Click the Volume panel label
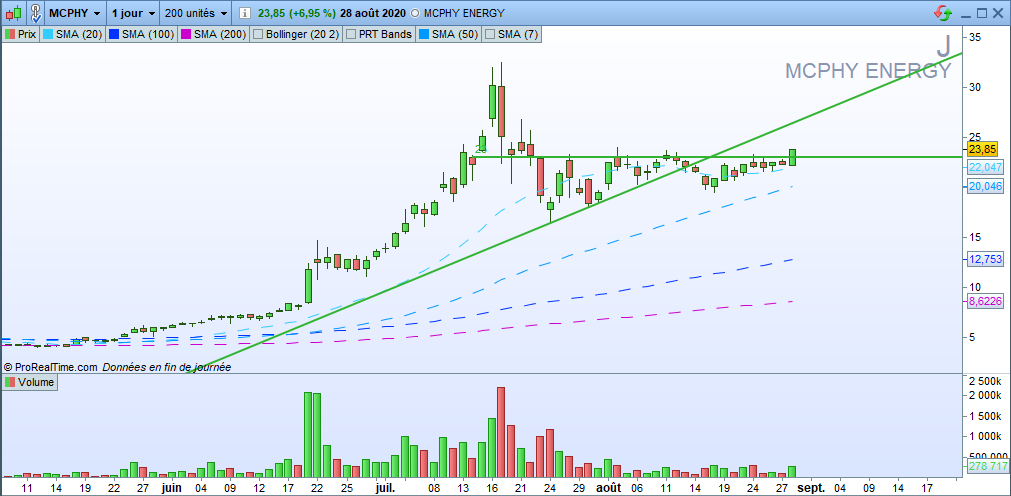The height and width of the screenshot is (496, 1011). pyautogui.click(x=30, y=382)
